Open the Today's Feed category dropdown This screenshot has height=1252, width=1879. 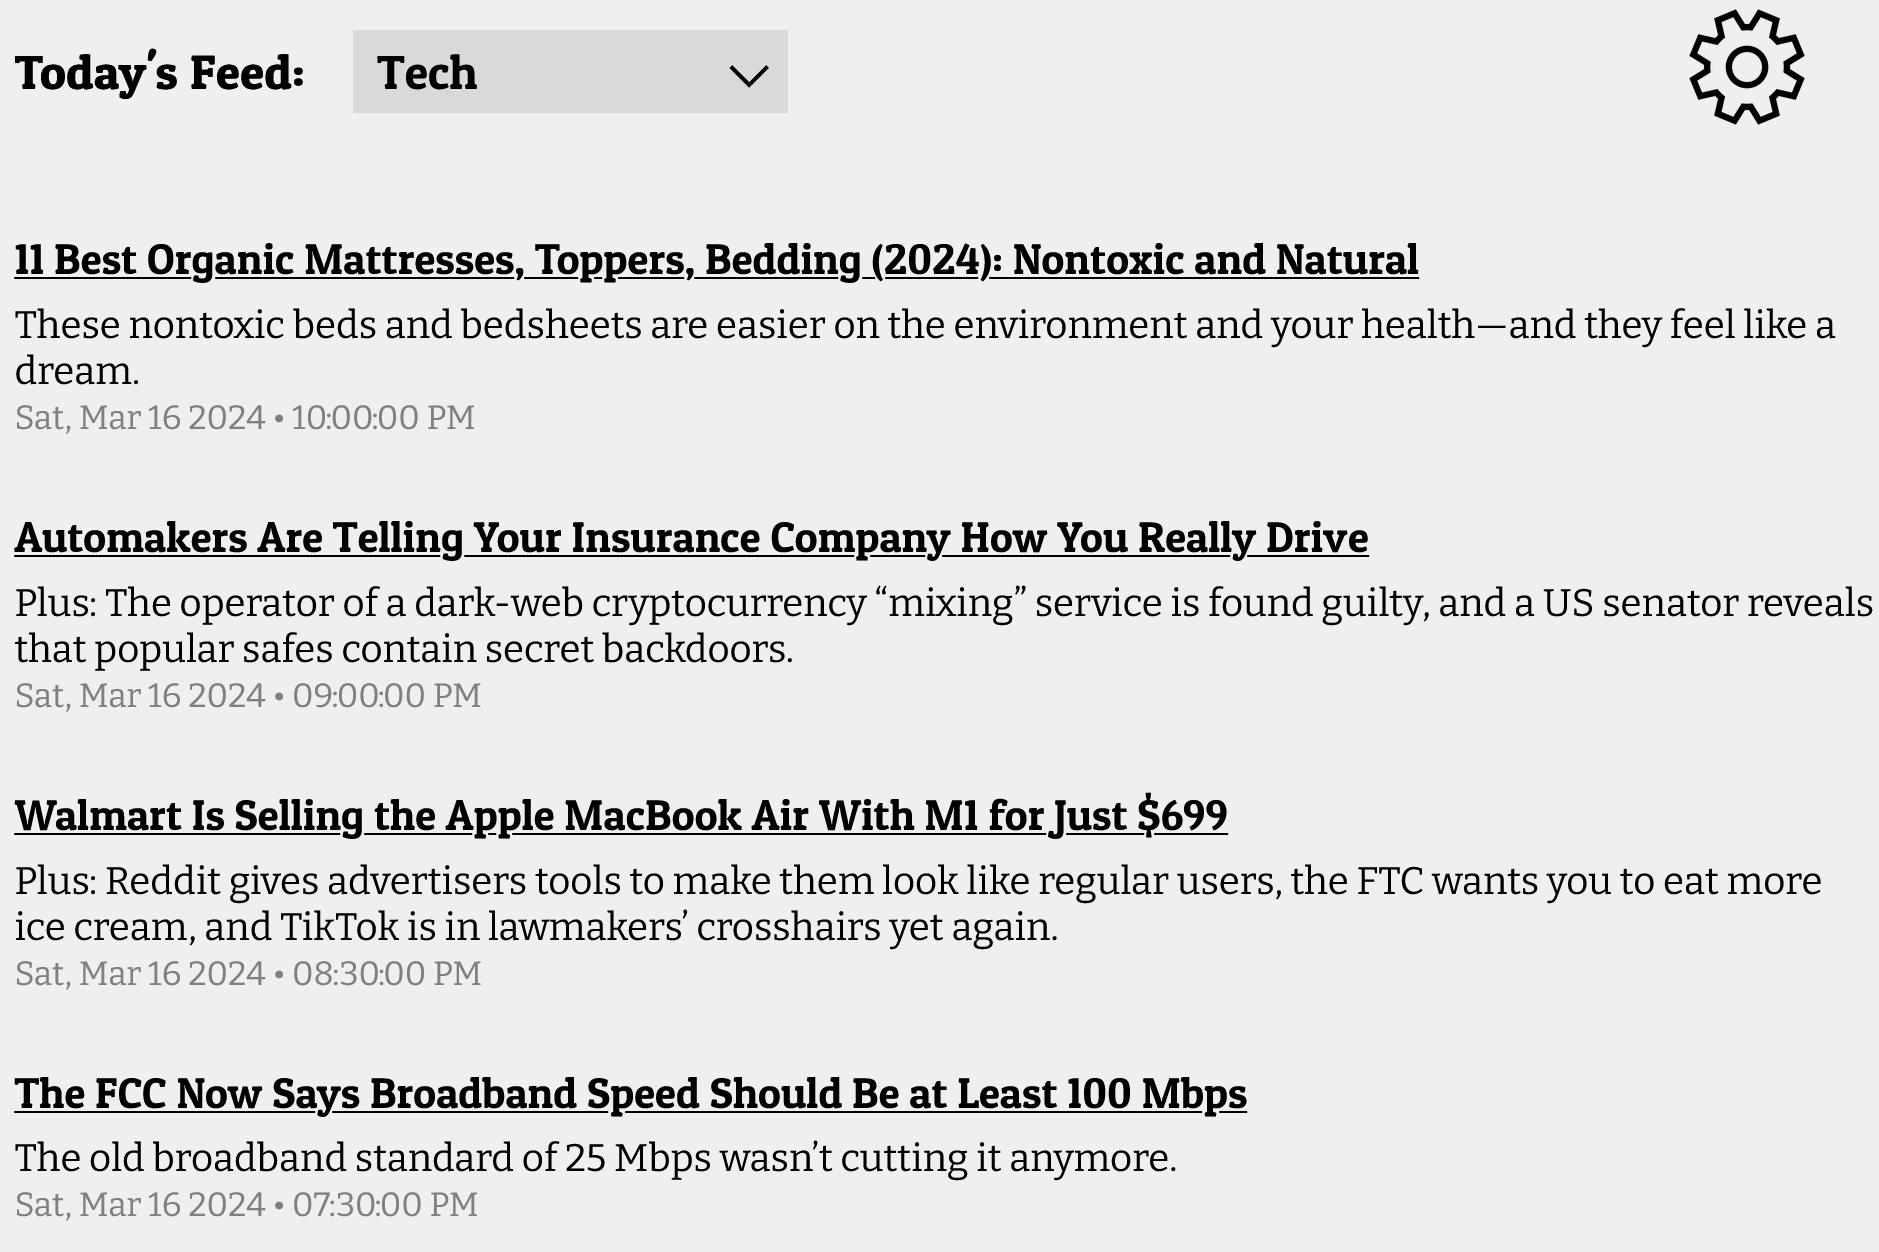[x=569, y=72]
